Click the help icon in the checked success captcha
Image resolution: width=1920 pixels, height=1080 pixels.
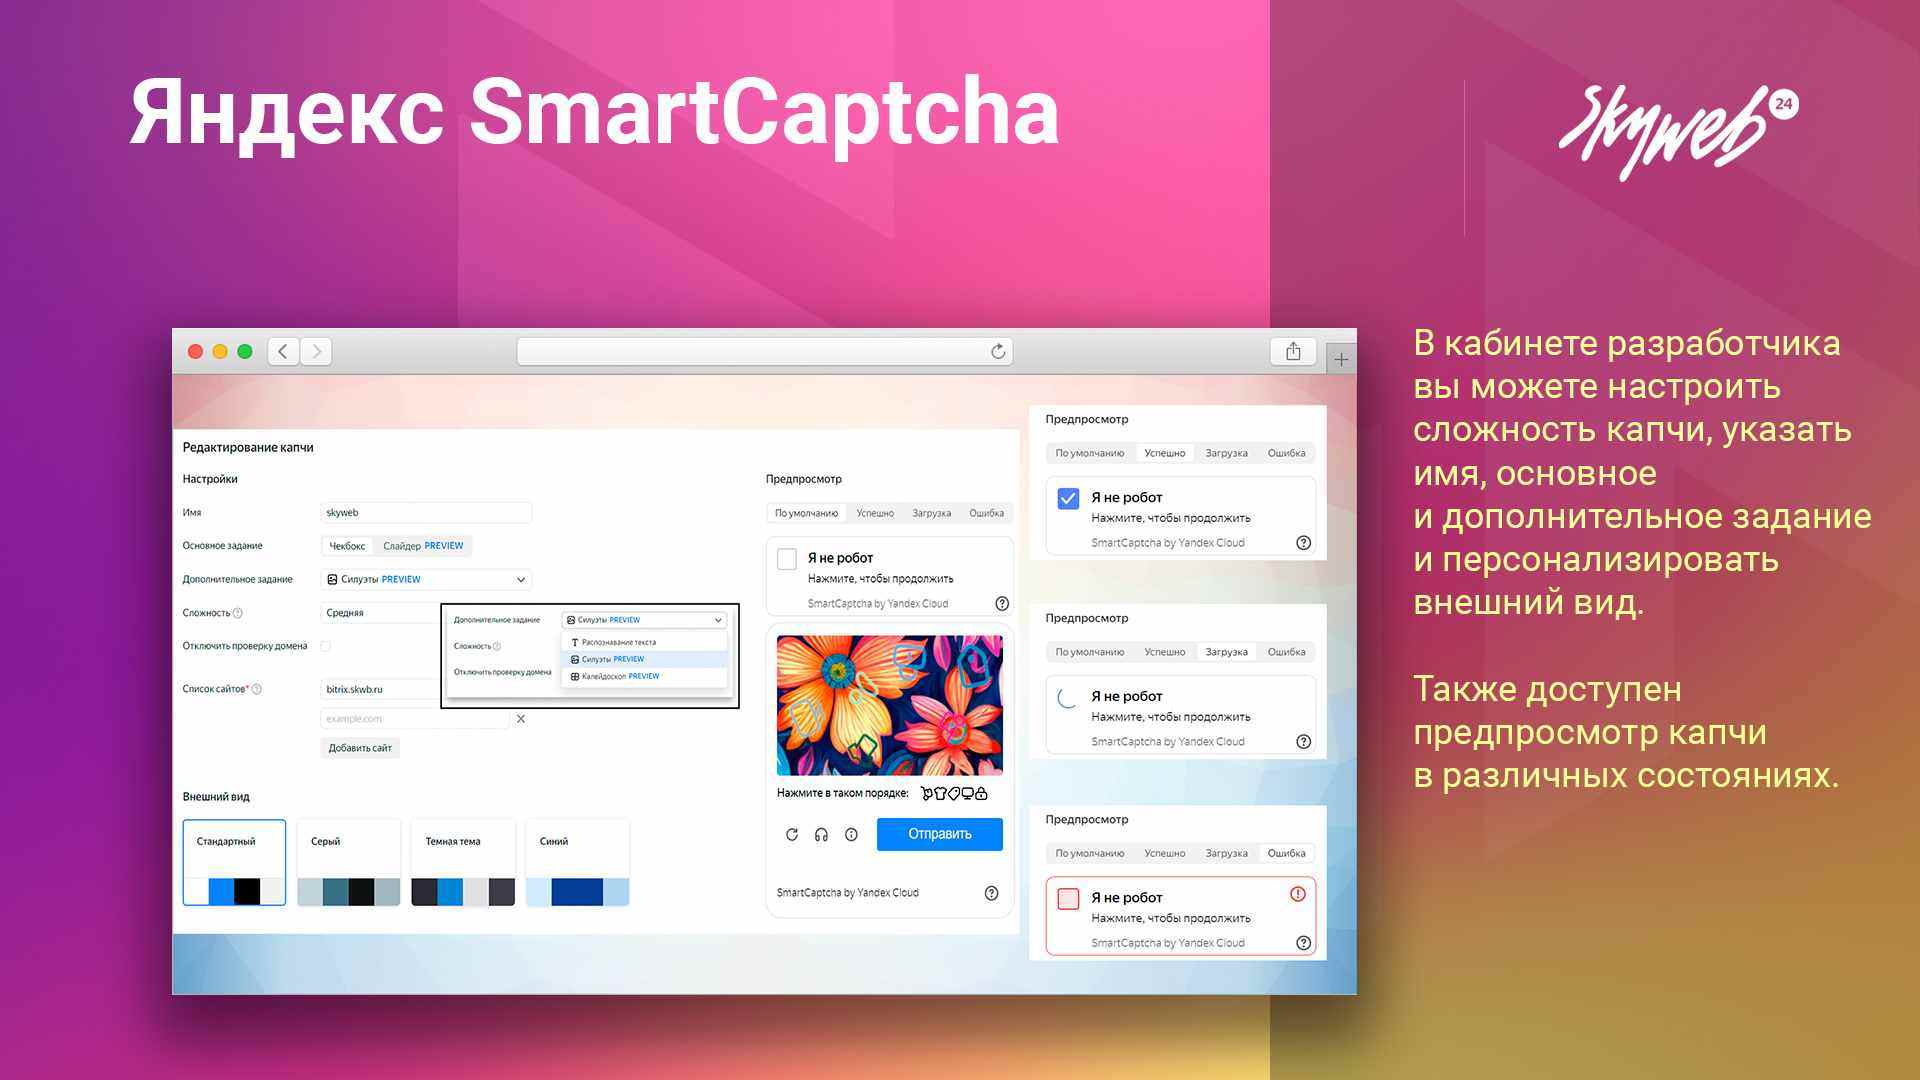[1303, 543]
